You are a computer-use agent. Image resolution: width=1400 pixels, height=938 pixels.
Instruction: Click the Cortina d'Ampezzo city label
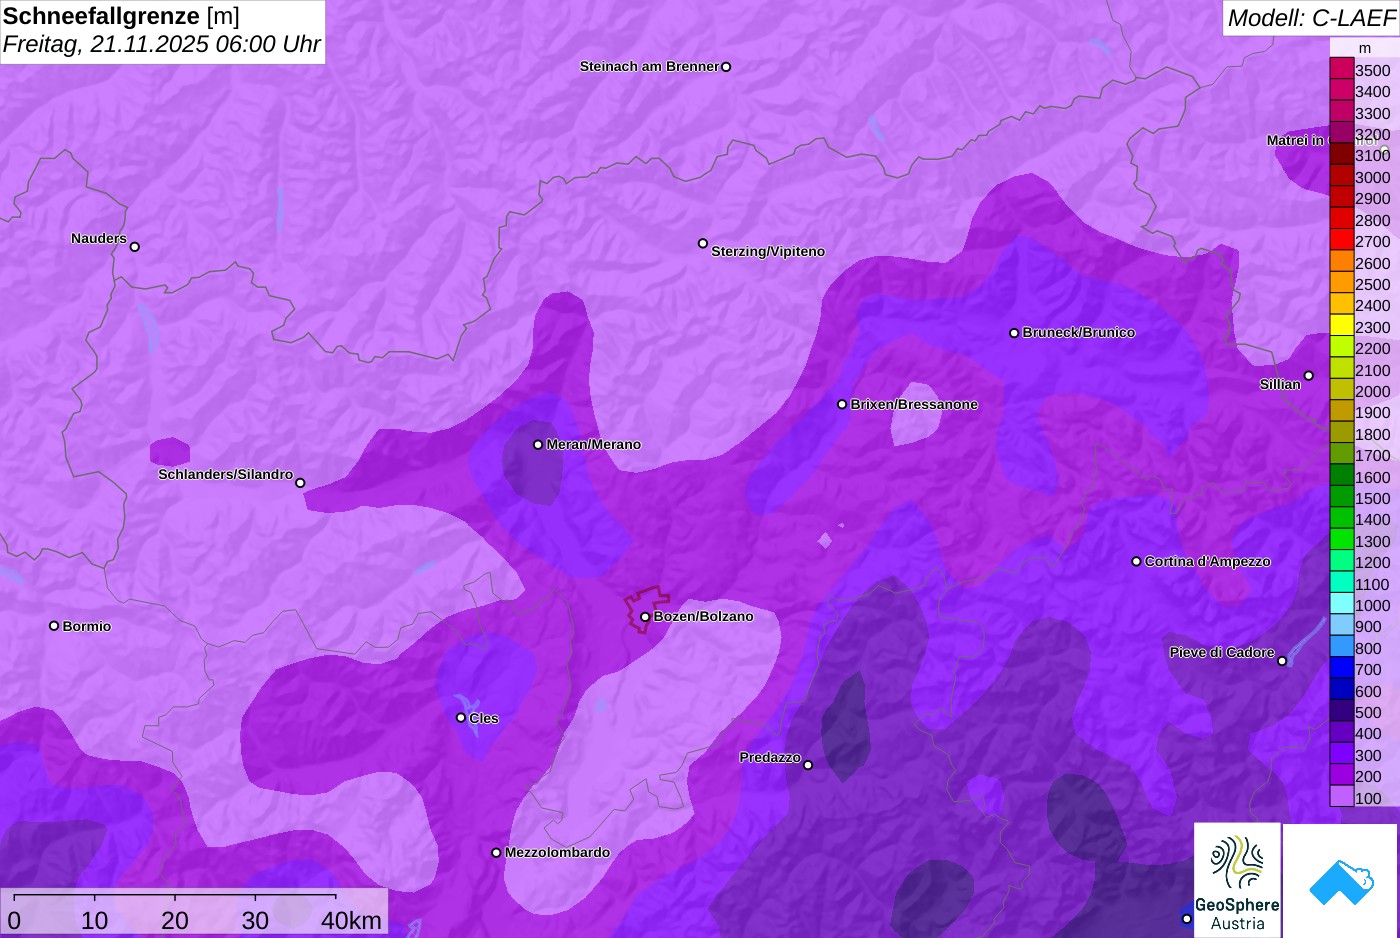click(1207, 561)
